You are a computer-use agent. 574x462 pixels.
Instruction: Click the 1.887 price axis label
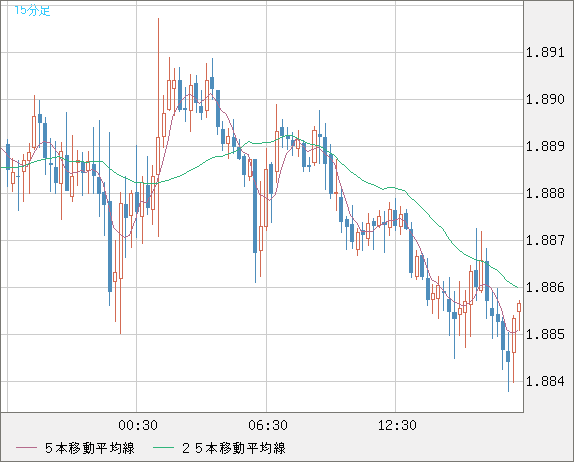[545, 241]
